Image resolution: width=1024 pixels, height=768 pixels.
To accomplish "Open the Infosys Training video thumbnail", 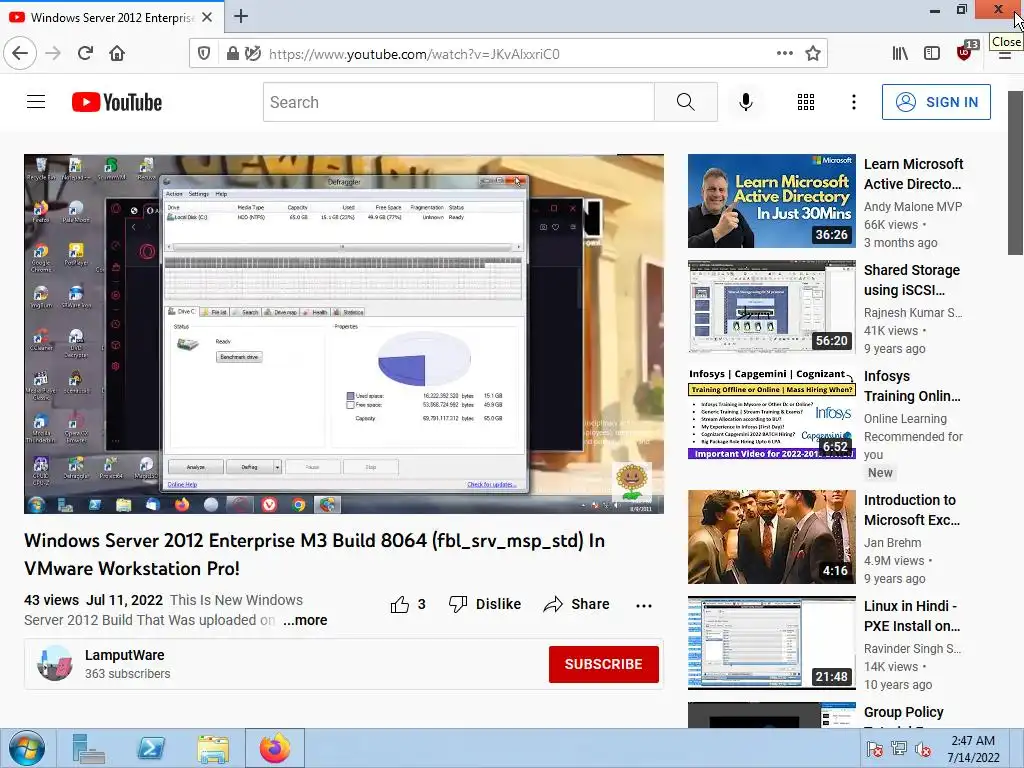I will (x=771, y=413).
